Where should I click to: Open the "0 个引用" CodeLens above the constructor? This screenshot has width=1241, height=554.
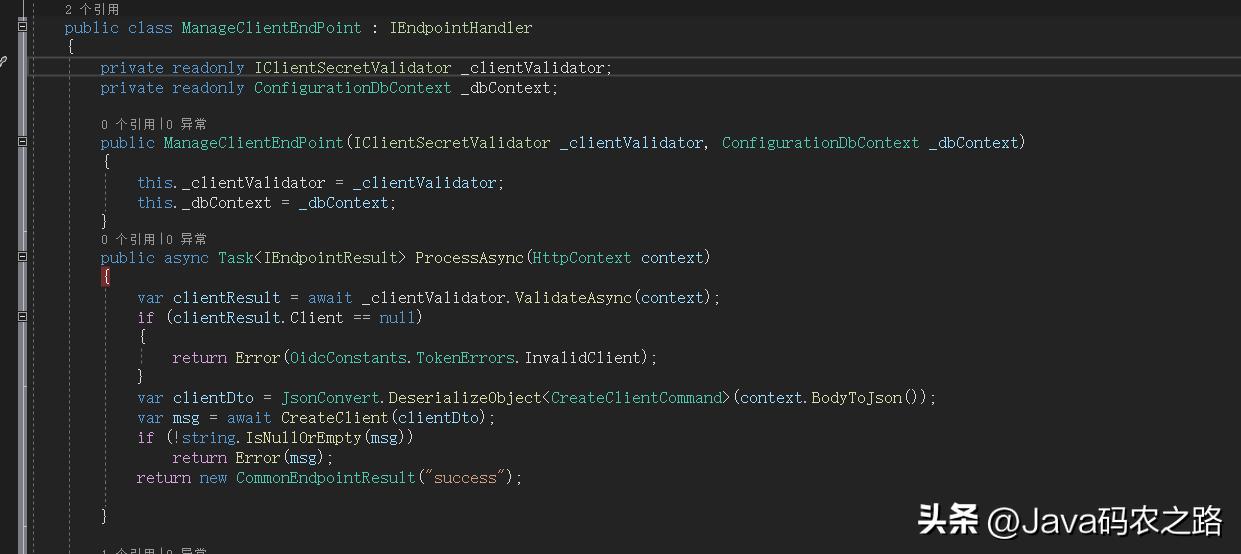click(128, 124)
